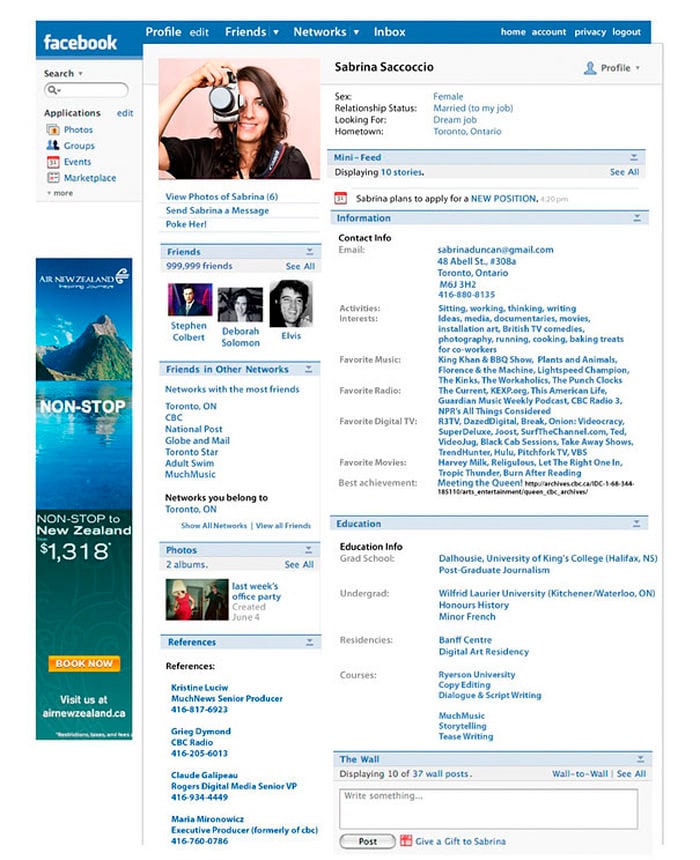Click the Book Now button in ad
The image size is (700, 860).
point(84,663)
